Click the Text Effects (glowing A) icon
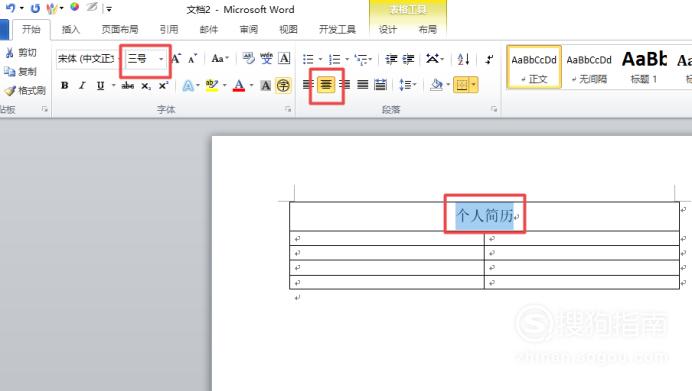The image size is (692, 391). tap(188, 85)
